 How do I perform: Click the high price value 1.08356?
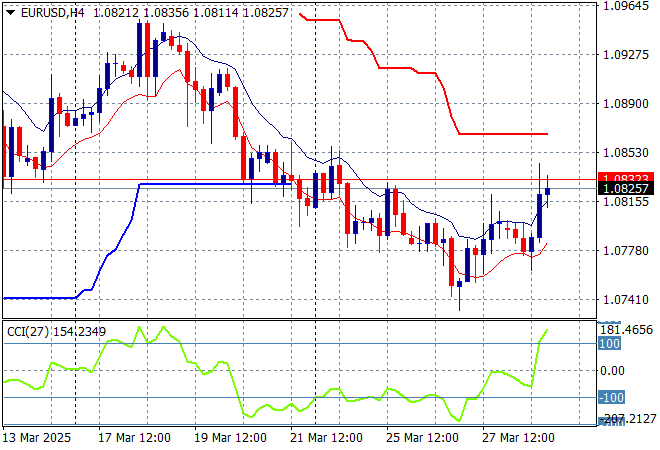pyautogui.click(x=166, y=13)
